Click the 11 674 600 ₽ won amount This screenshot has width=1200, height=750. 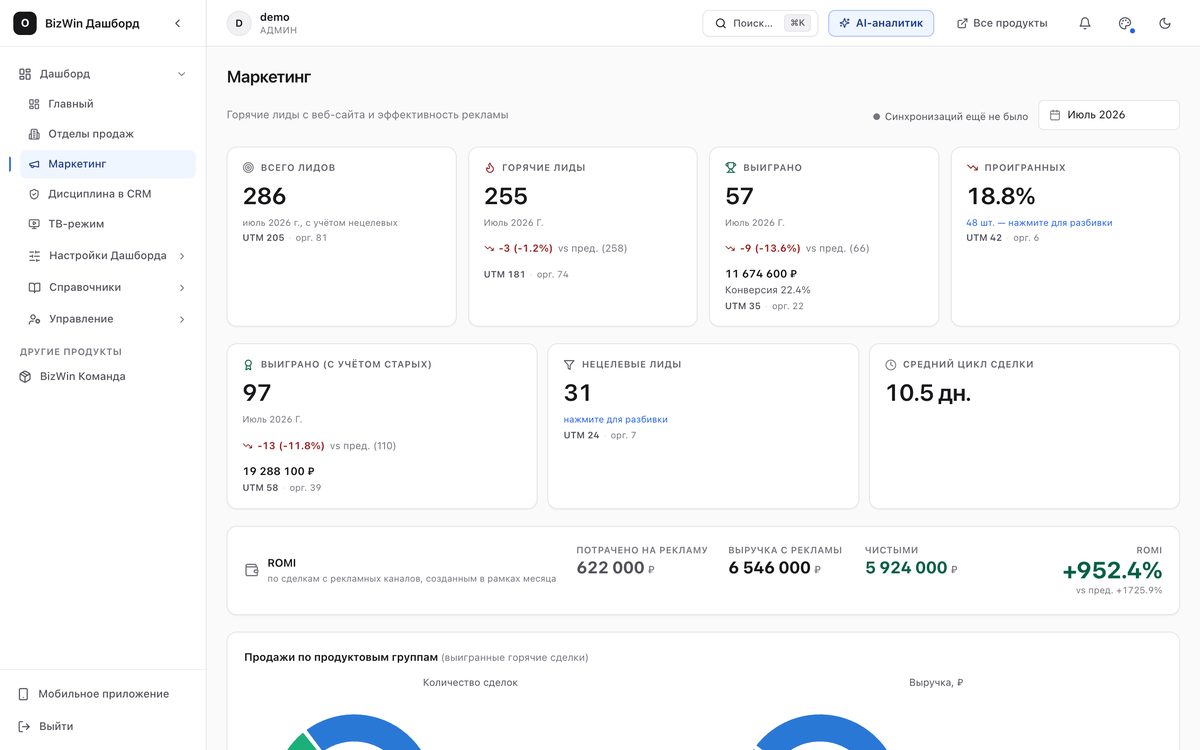(761, 274)
